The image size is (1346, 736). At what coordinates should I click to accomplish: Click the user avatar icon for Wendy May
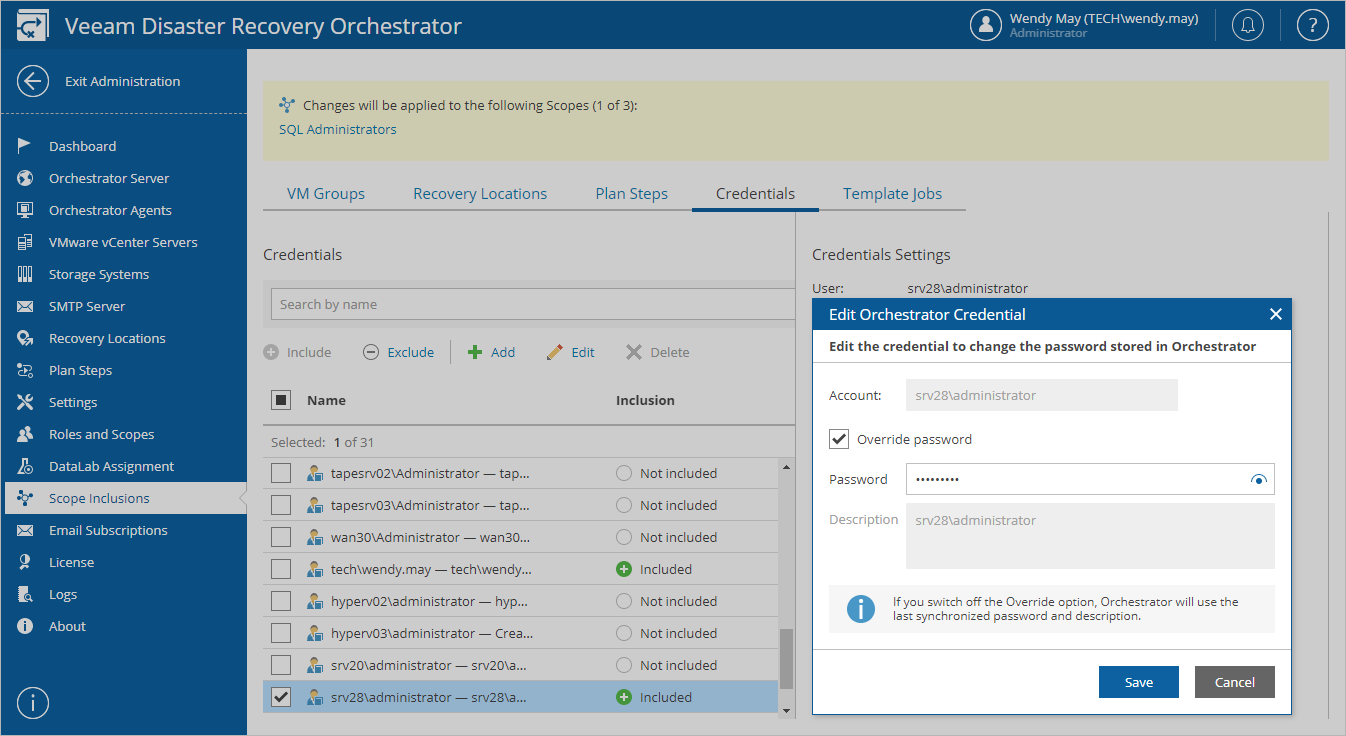pyautogui.click(x=986, y=25)
